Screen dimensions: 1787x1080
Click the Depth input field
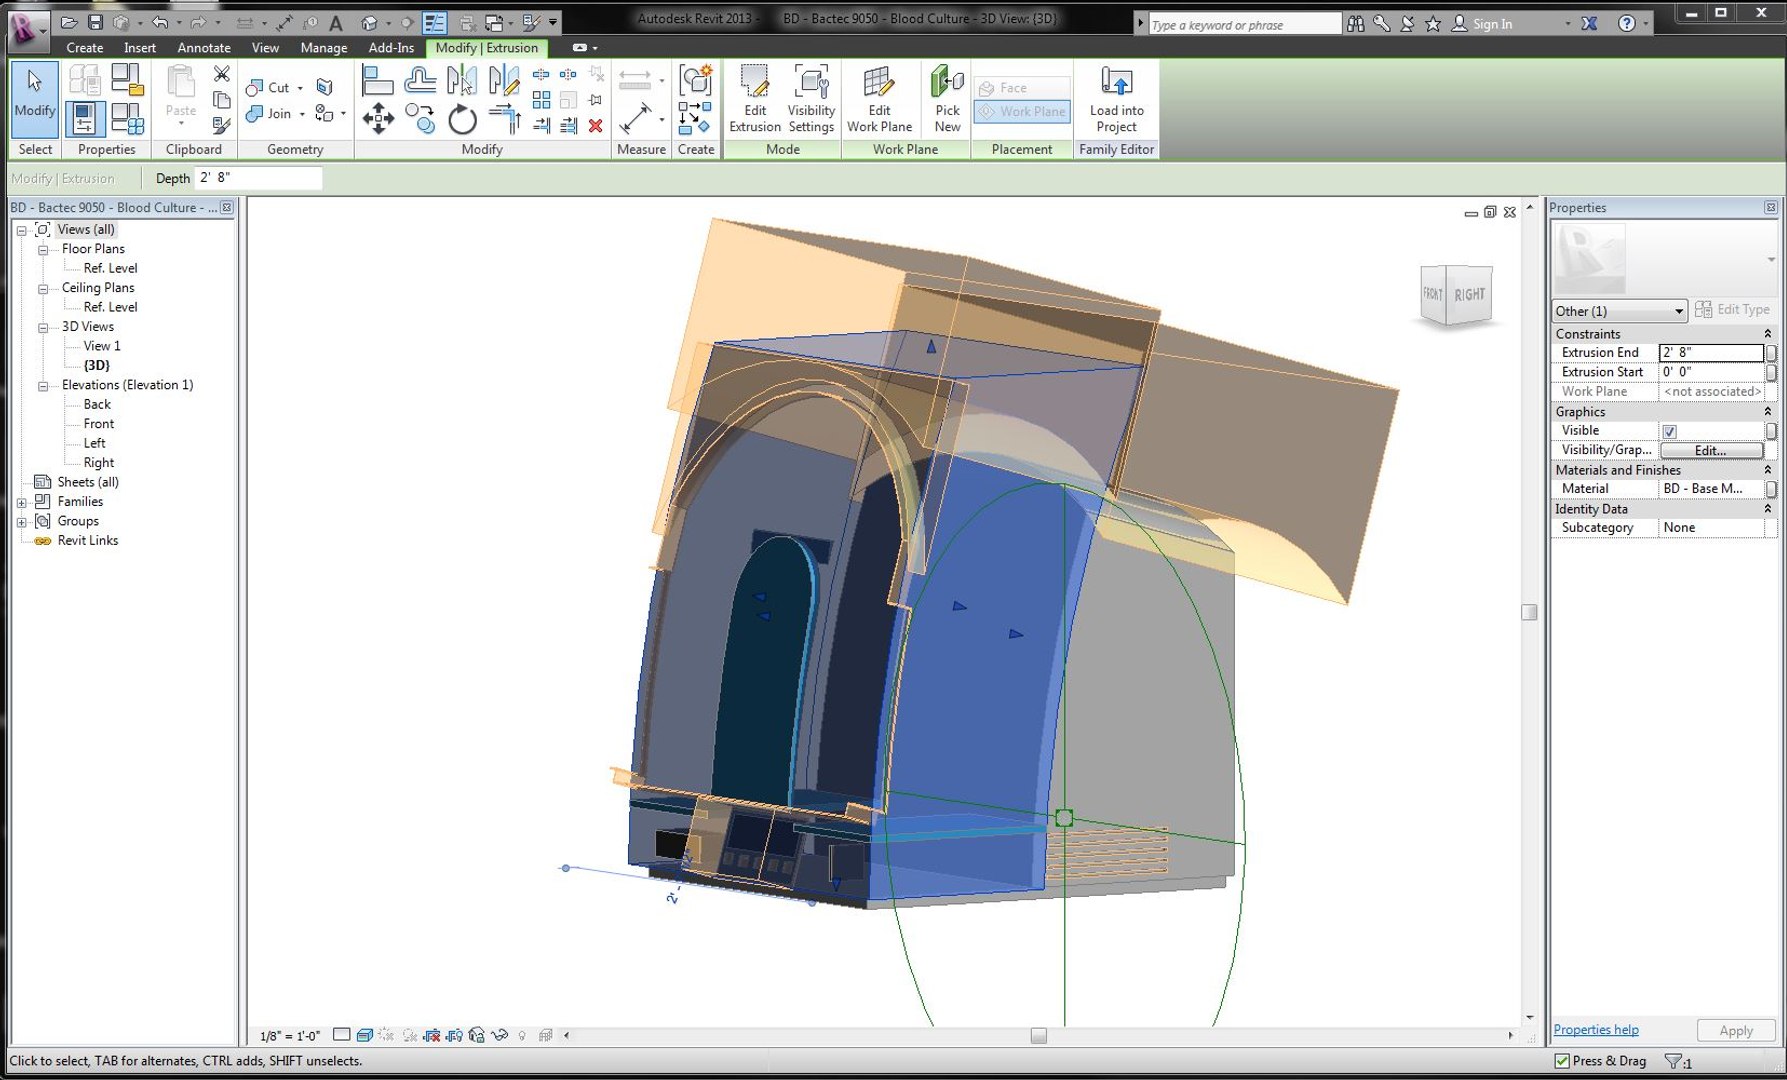pyautogui.click(x=258, y=178)
